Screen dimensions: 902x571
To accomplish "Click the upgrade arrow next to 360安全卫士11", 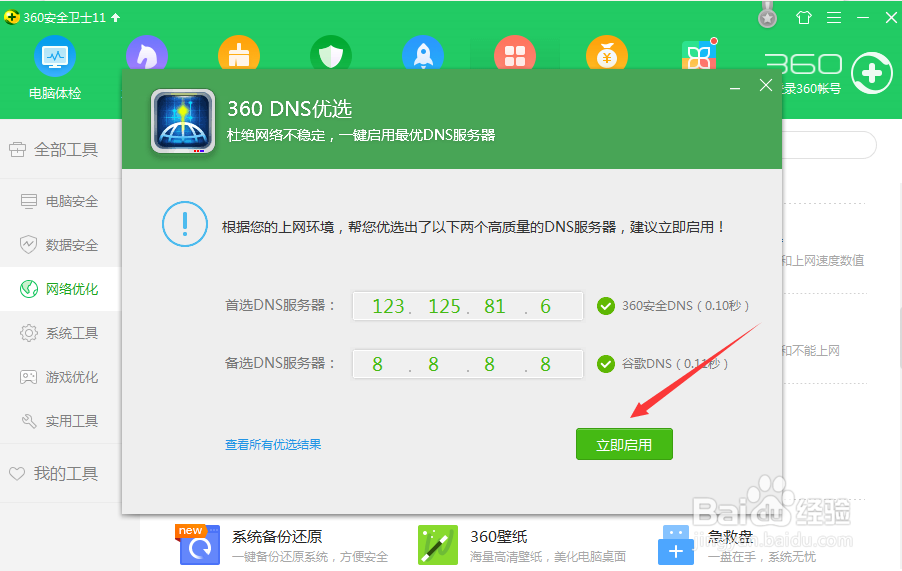I will pos(116,18).
